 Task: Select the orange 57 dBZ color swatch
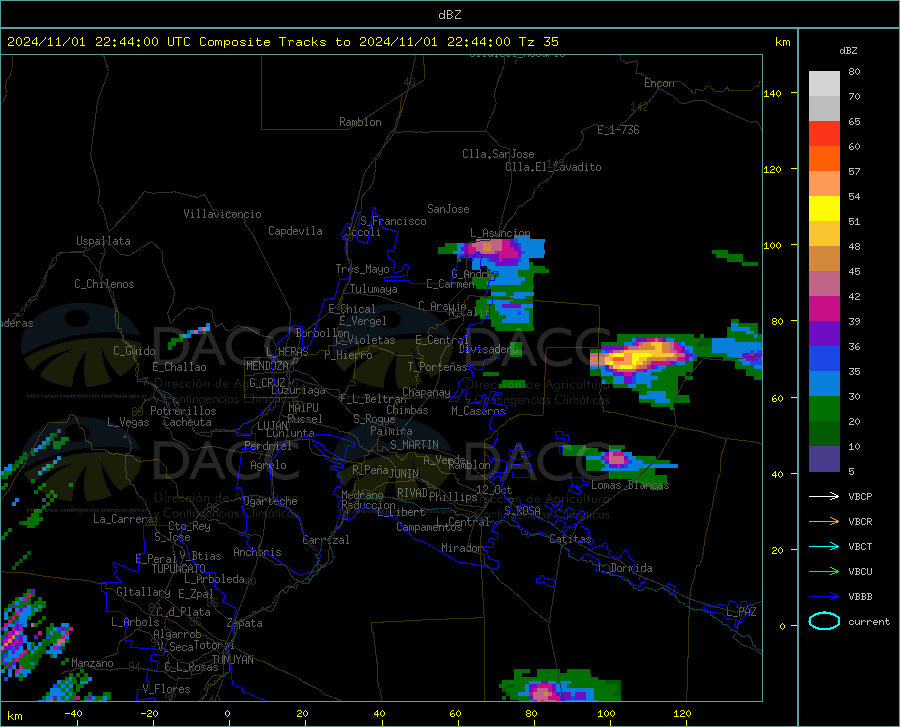click(824, 158)
